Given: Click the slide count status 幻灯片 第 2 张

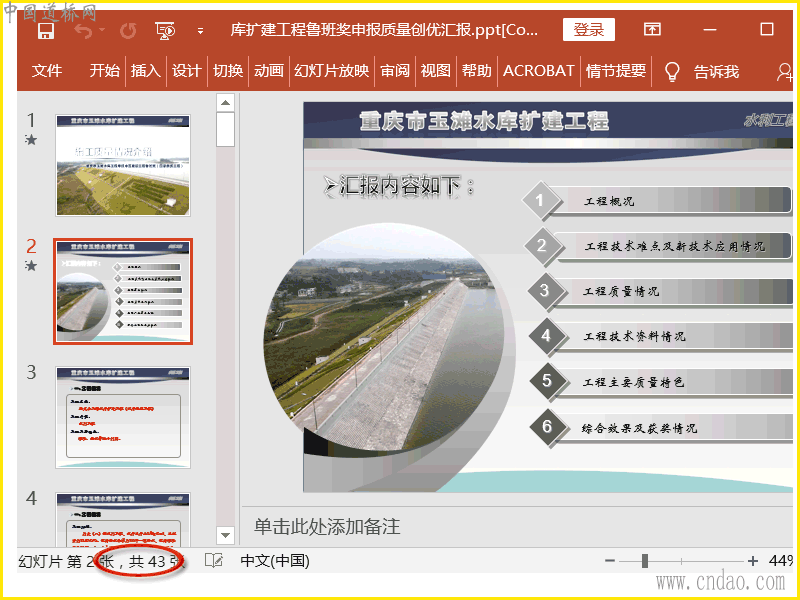Looking at the screenshot, I should 56,562.
